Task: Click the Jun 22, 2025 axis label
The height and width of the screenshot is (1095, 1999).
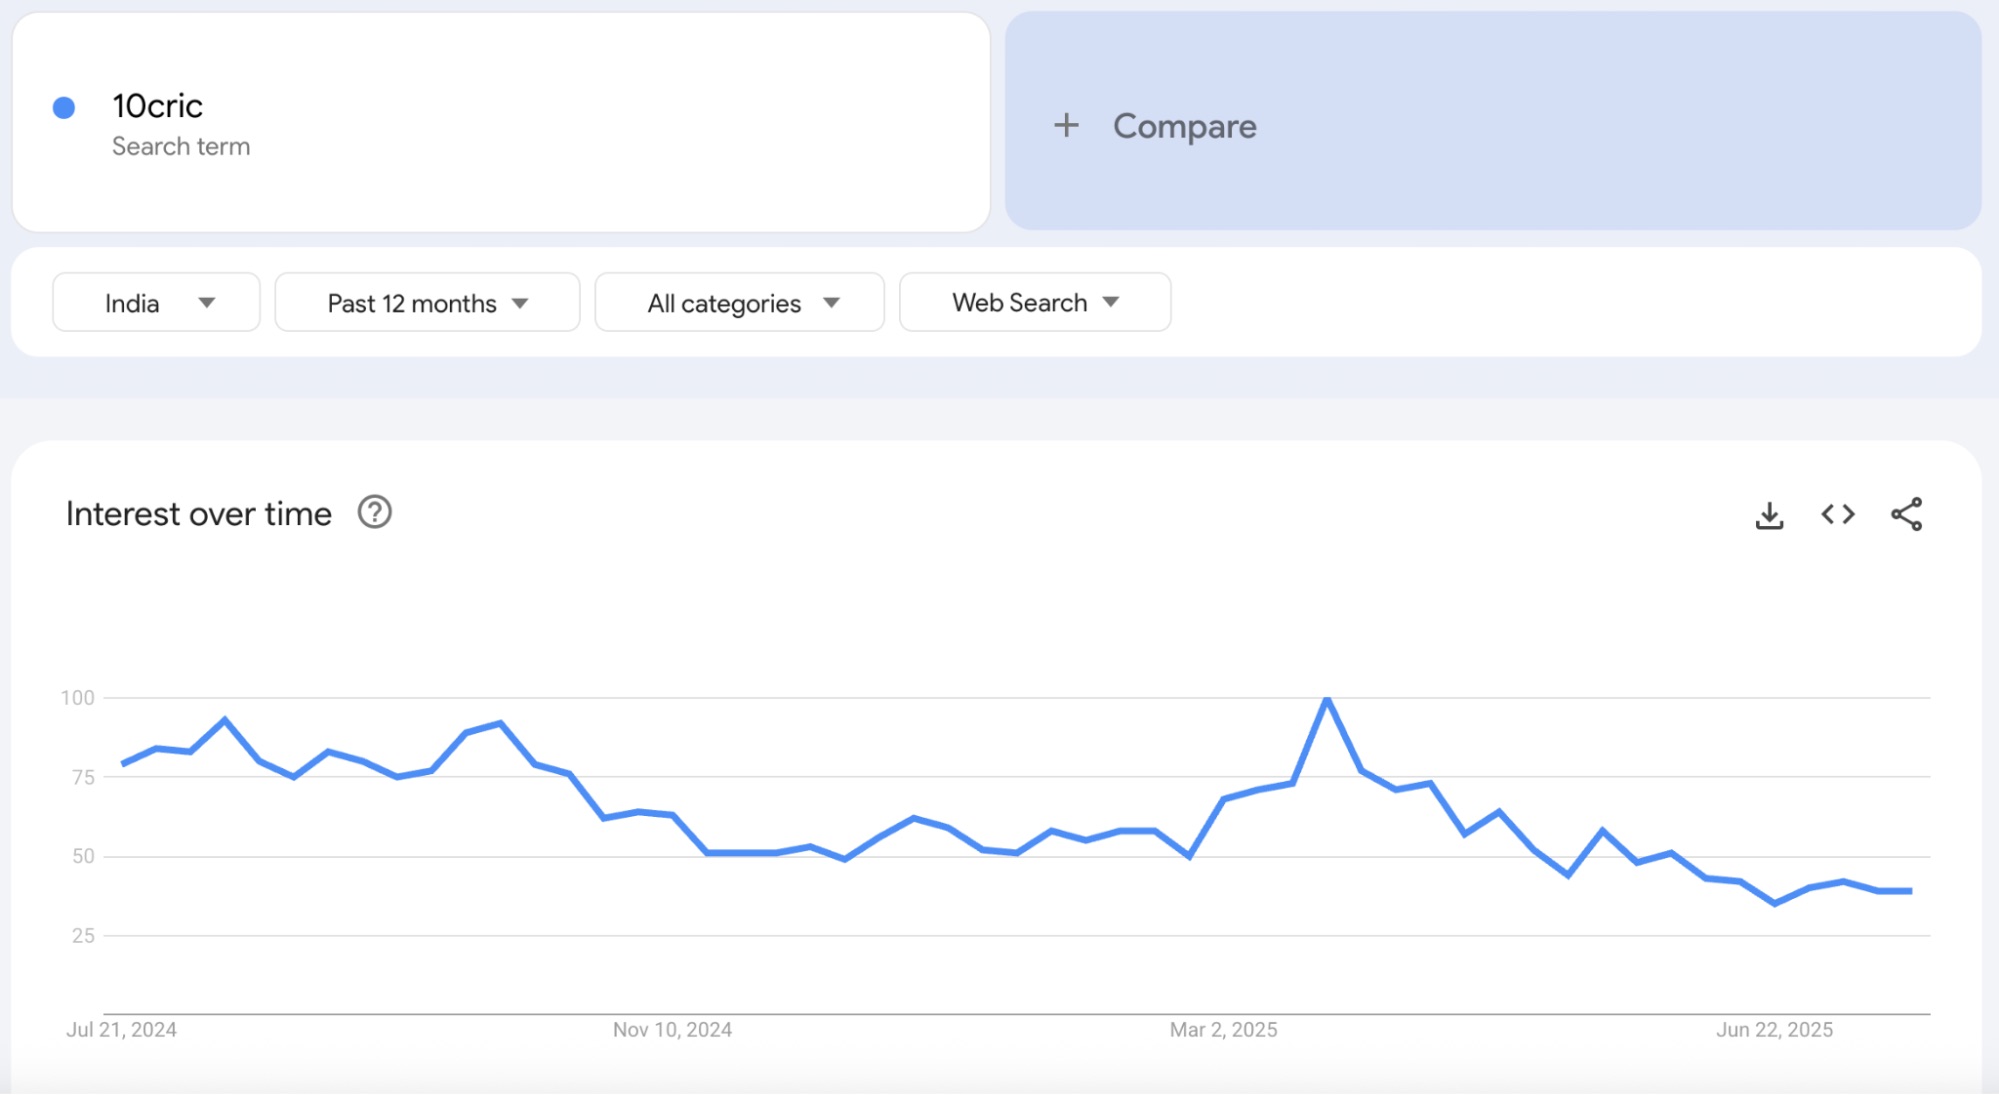Action: (1774, 1030)
